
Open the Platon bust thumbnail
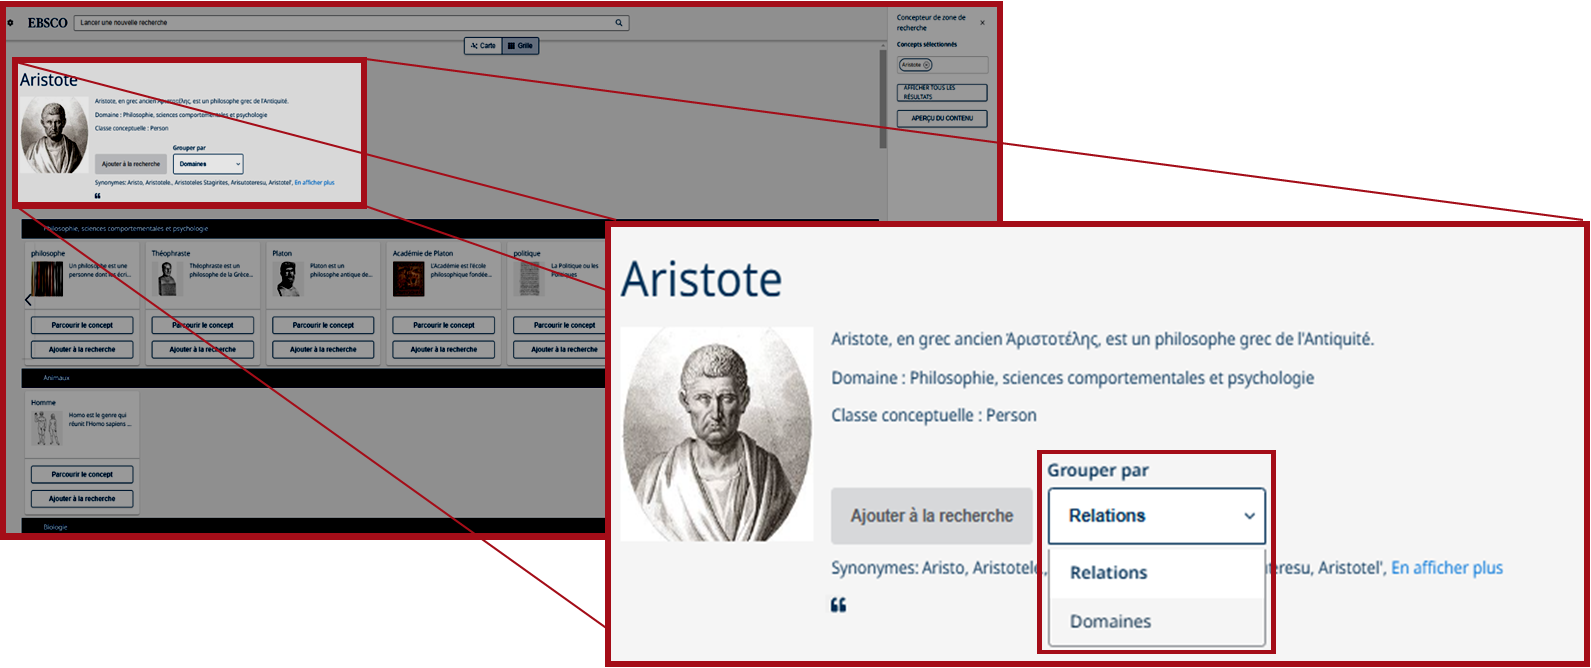coord(287,279)
